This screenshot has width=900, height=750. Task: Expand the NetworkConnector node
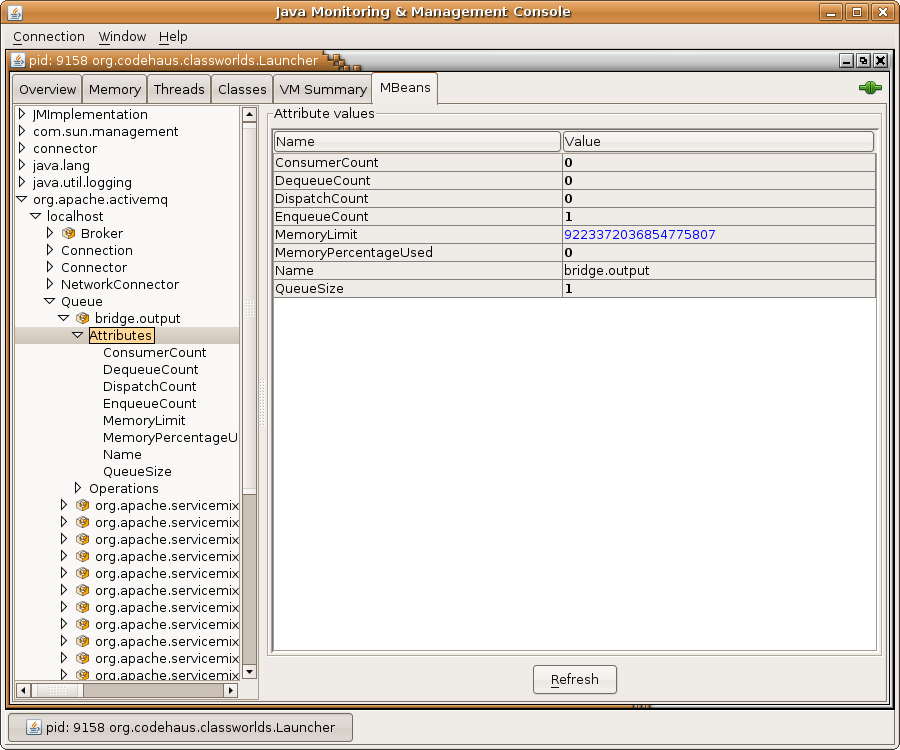[x=50, y=283]
